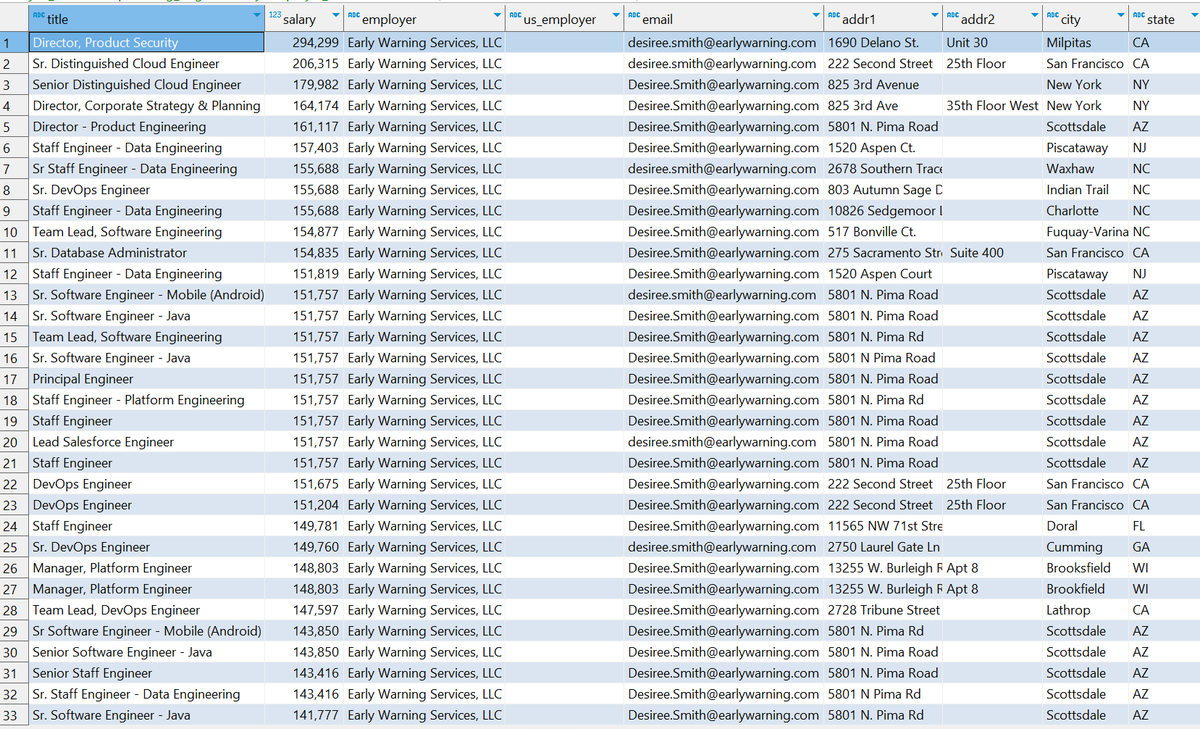
Task: Open the email column dropdown arrow
Action: pos(816,16)
